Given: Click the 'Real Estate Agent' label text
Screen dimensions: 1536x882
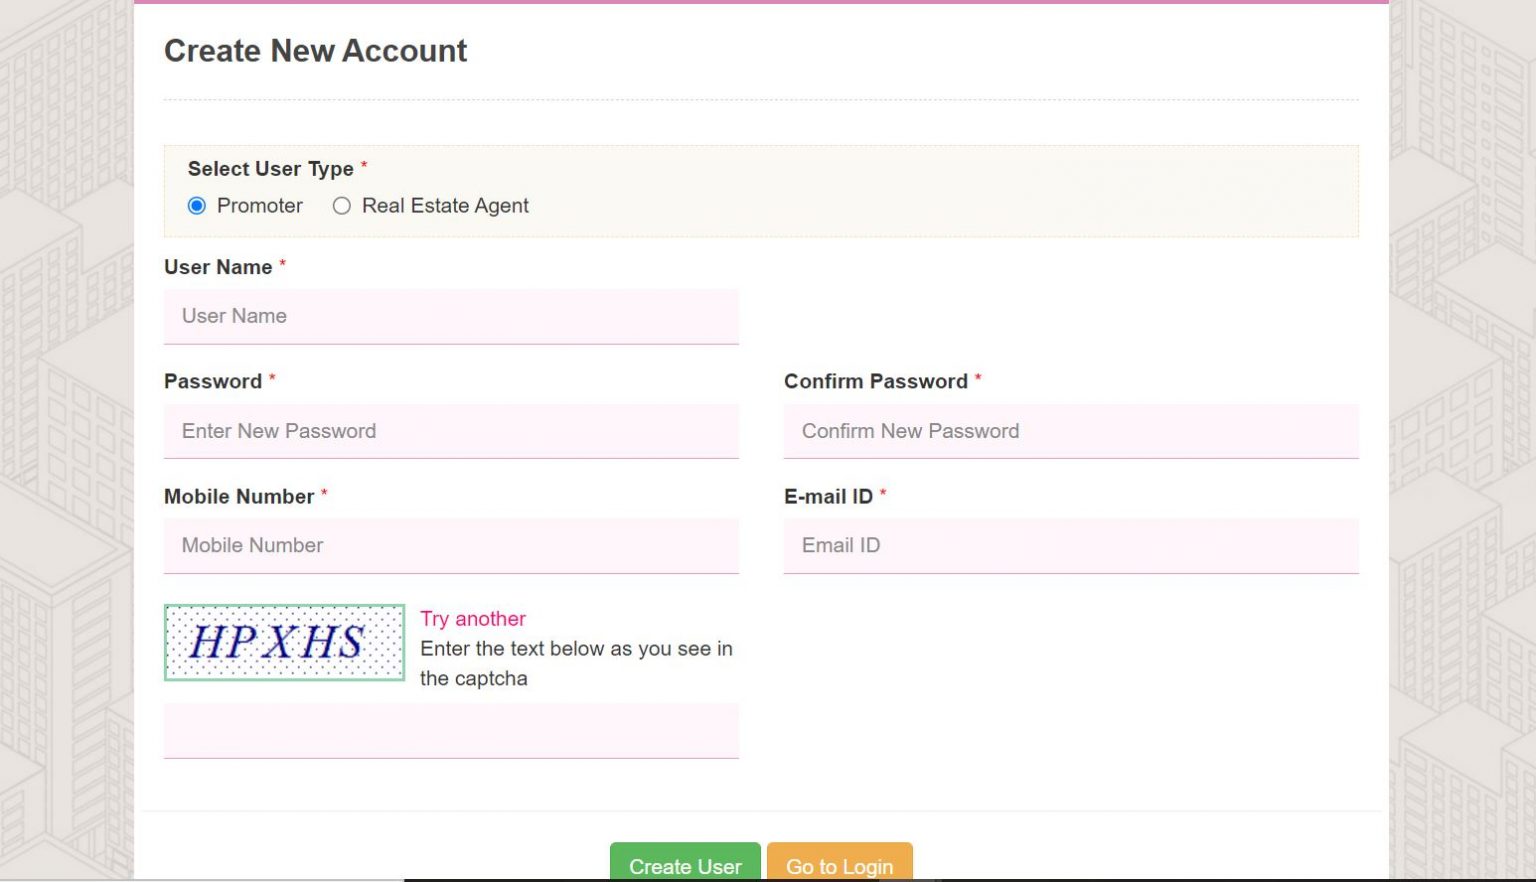Looking at the screenshot, I should pos(445,206).
